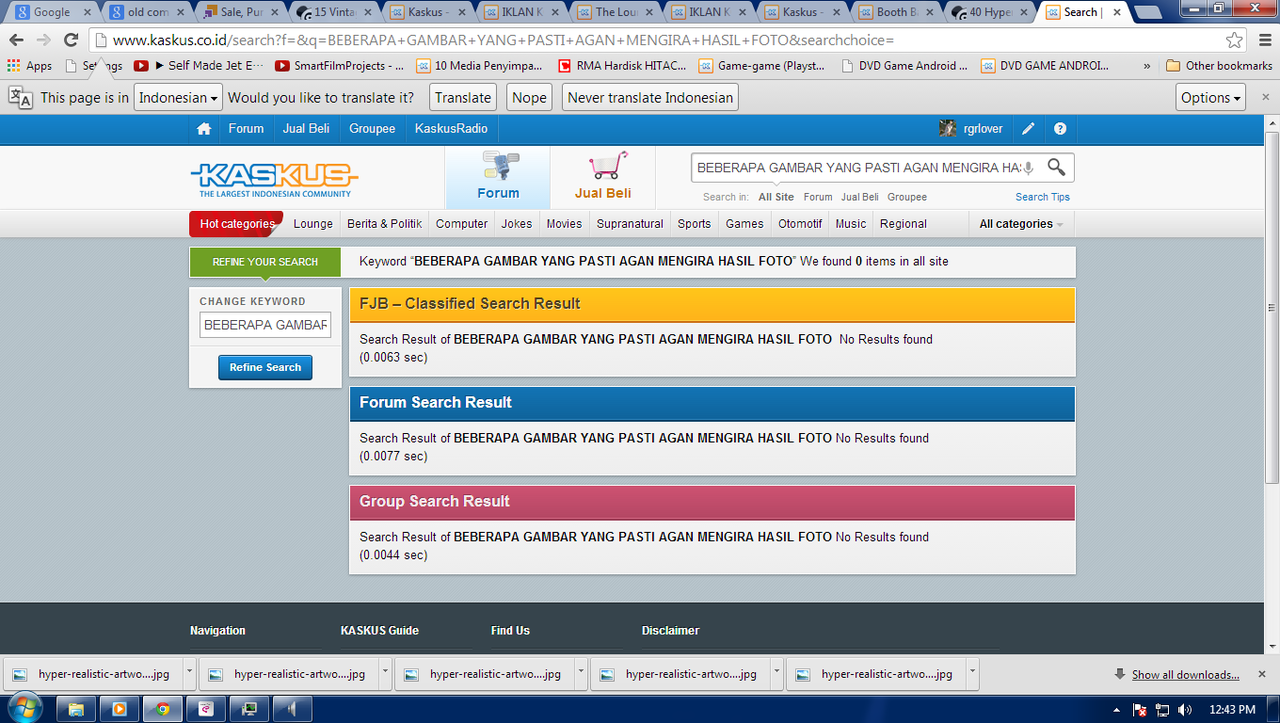Close the downloads bar with its X
This screenshot has height=723, width=1280.
pos(1264,674)
